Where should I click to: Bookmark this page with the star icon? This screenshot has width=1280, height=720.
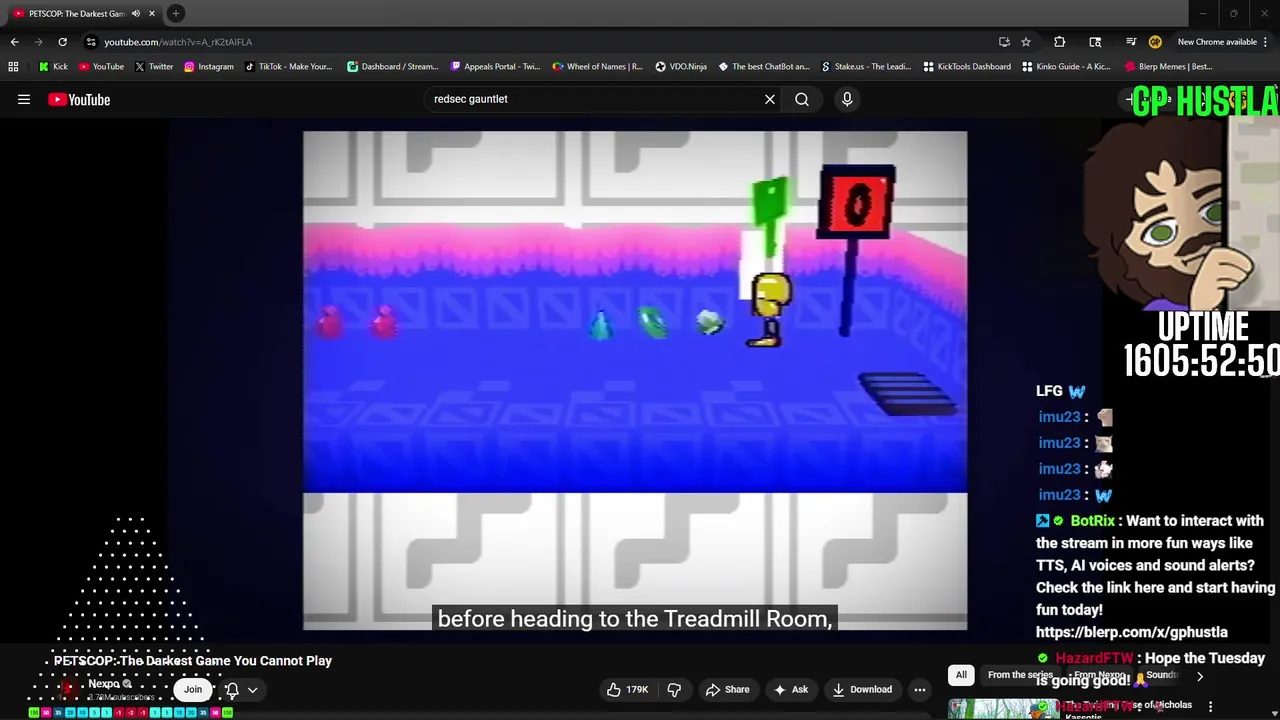tap(1026, 42)
